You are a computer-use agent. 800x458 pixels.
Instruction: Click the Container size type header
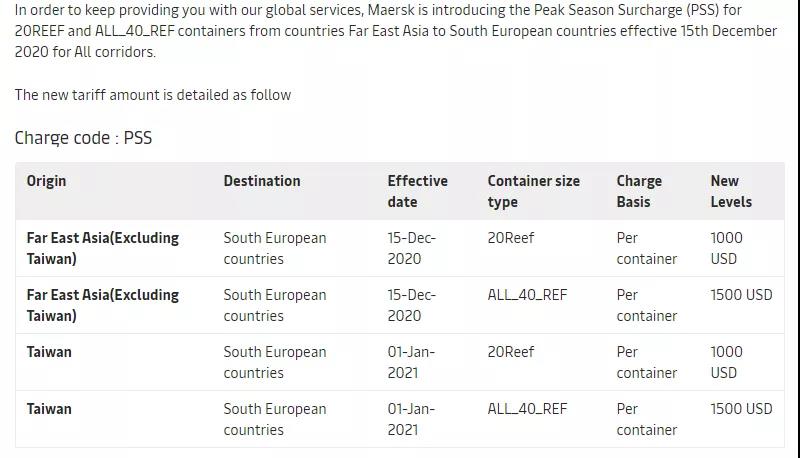pos(533,191)
